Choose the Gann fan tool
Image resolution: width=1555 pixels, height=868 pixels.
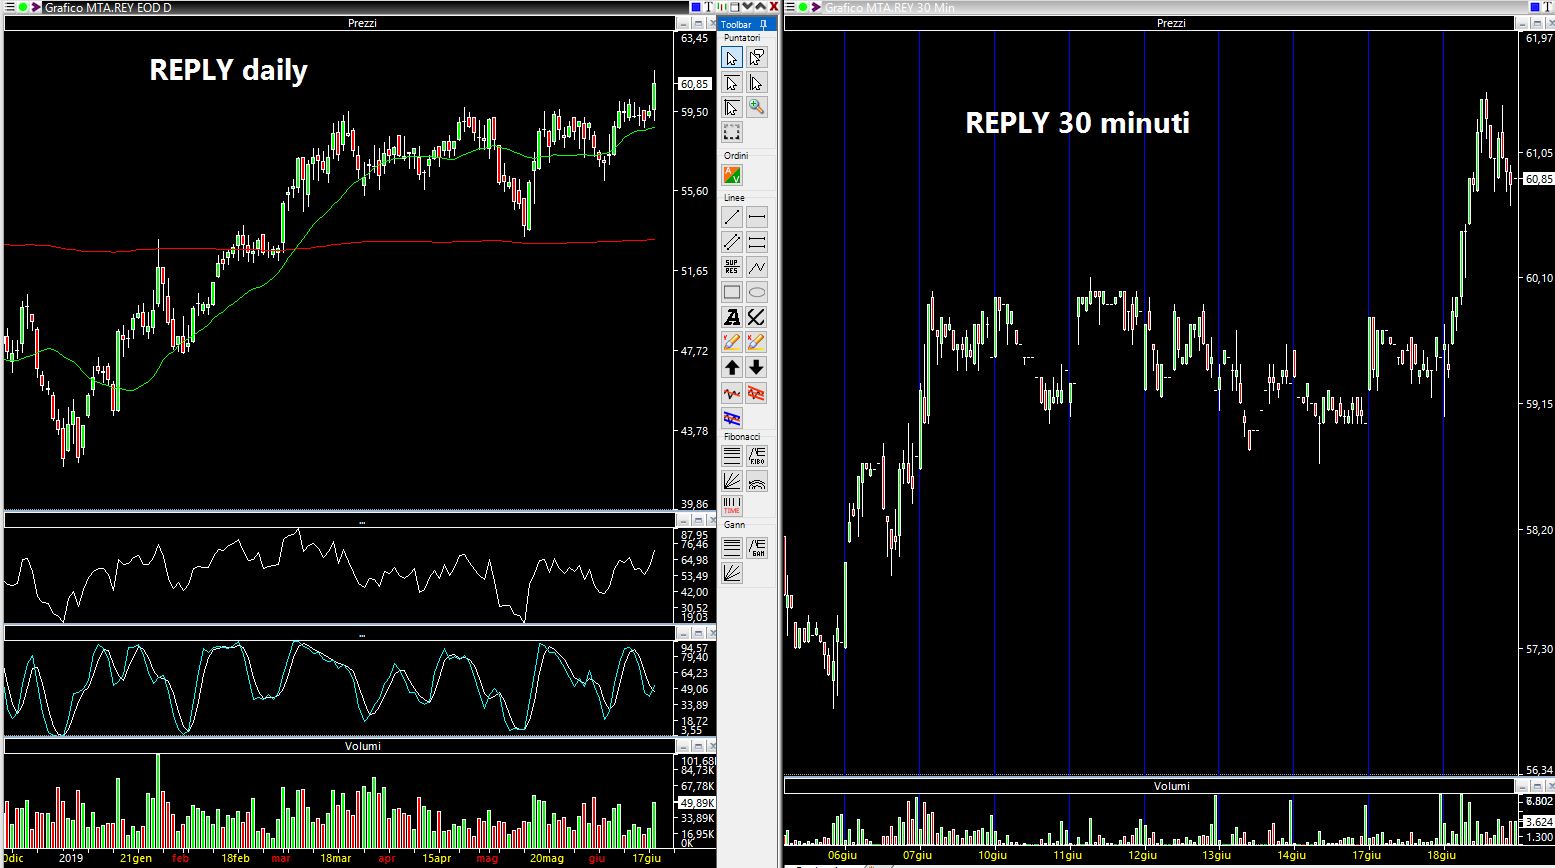pyautogui.click(x=732, y=573)
